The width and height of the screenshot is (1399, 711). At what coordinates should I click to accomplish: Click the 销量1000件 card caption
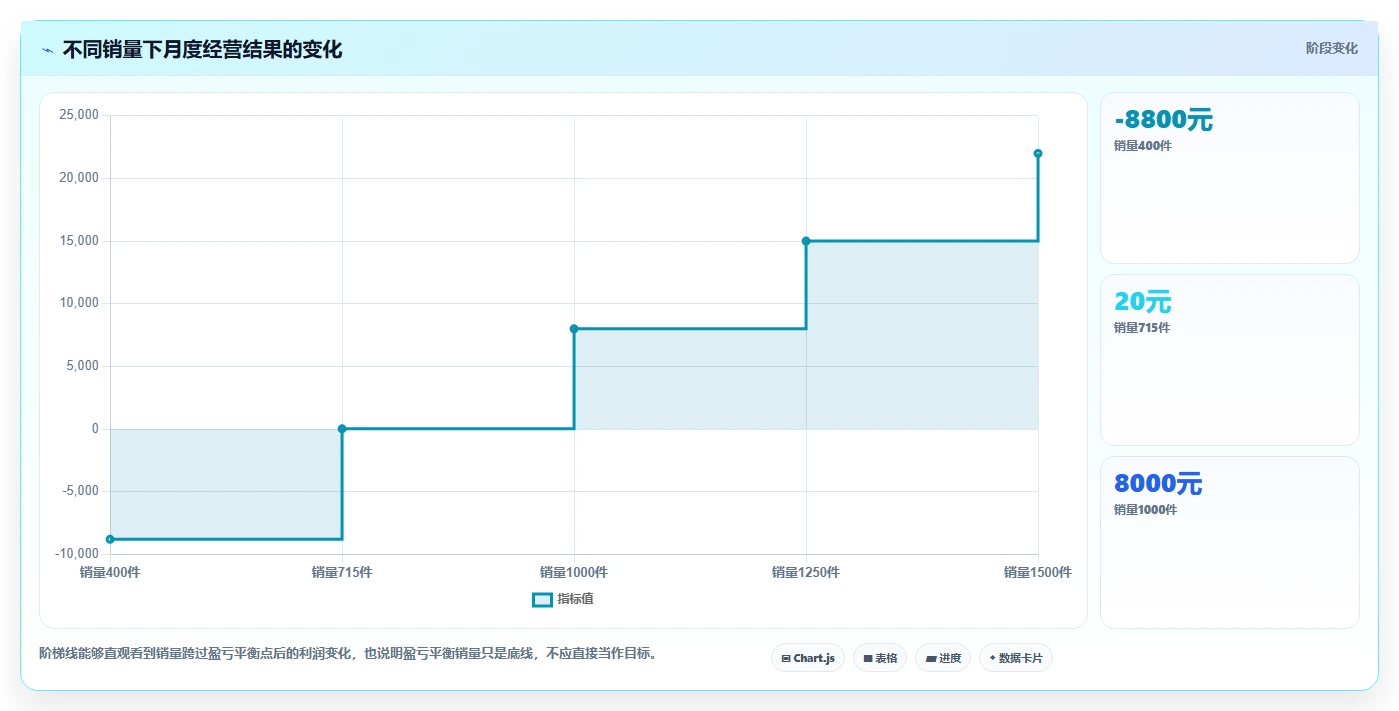coord(1146,510)
